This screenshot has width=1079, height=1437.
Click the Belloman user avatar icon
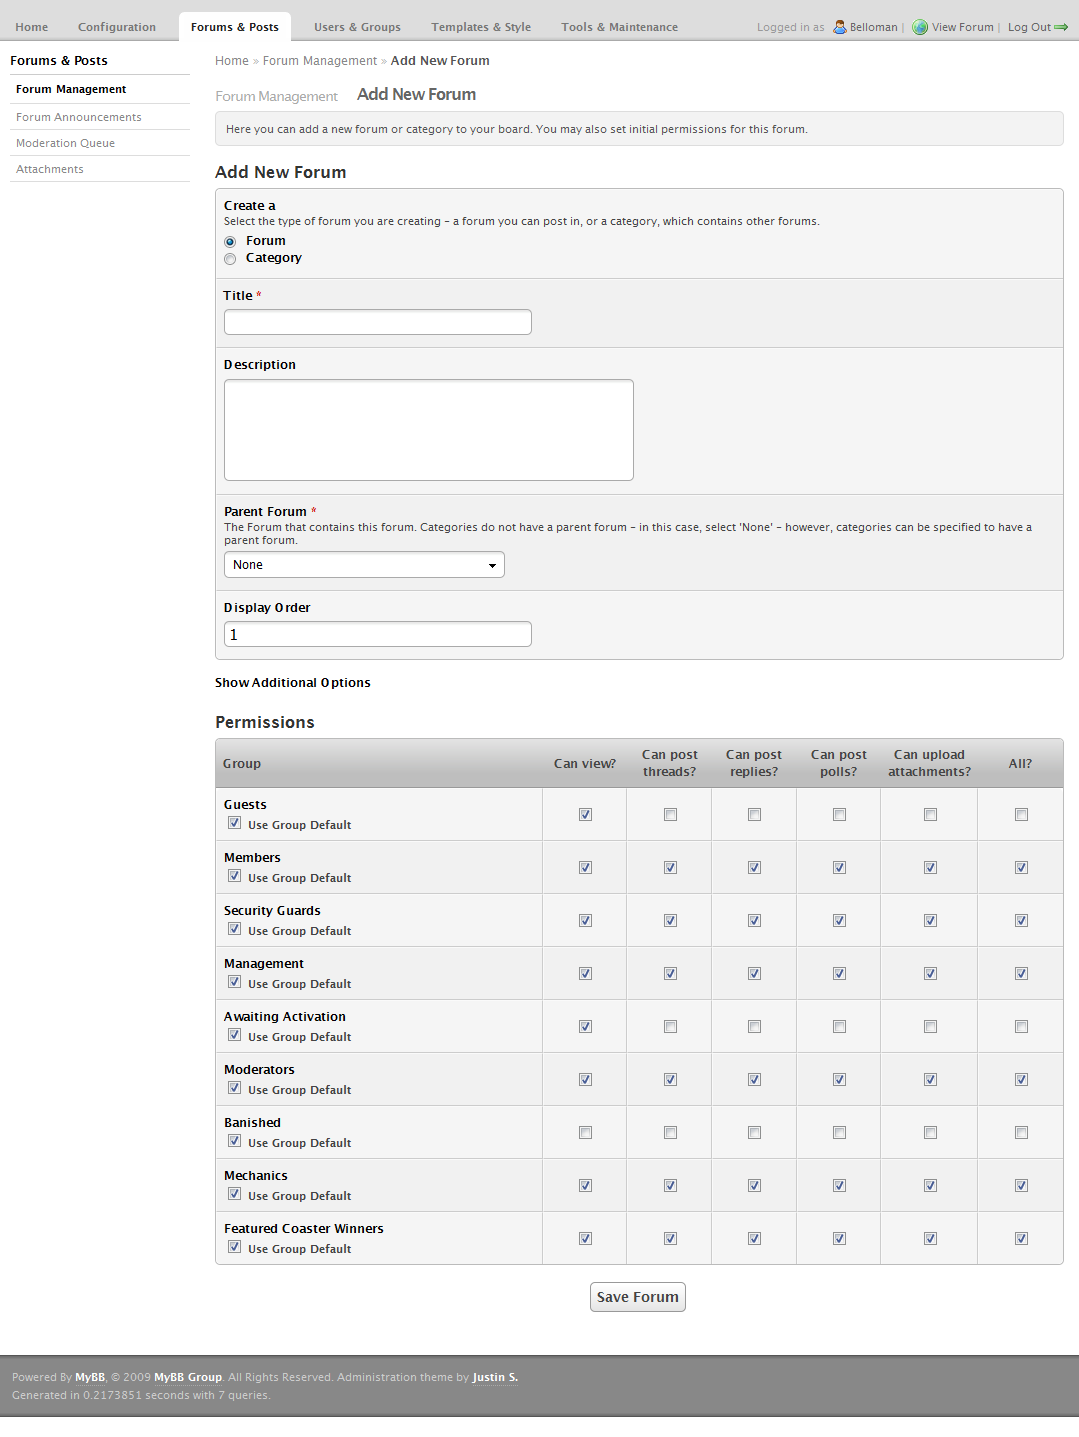[x=840, y=27]
